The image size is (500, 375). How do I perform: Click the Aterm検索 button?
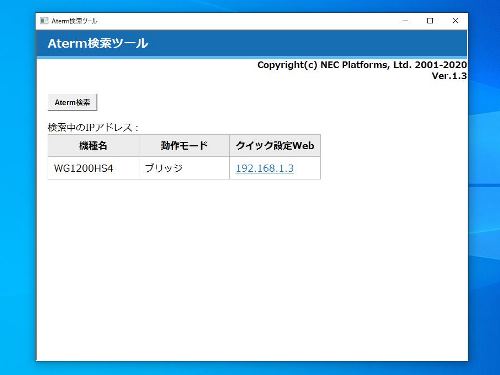[72, 102]
